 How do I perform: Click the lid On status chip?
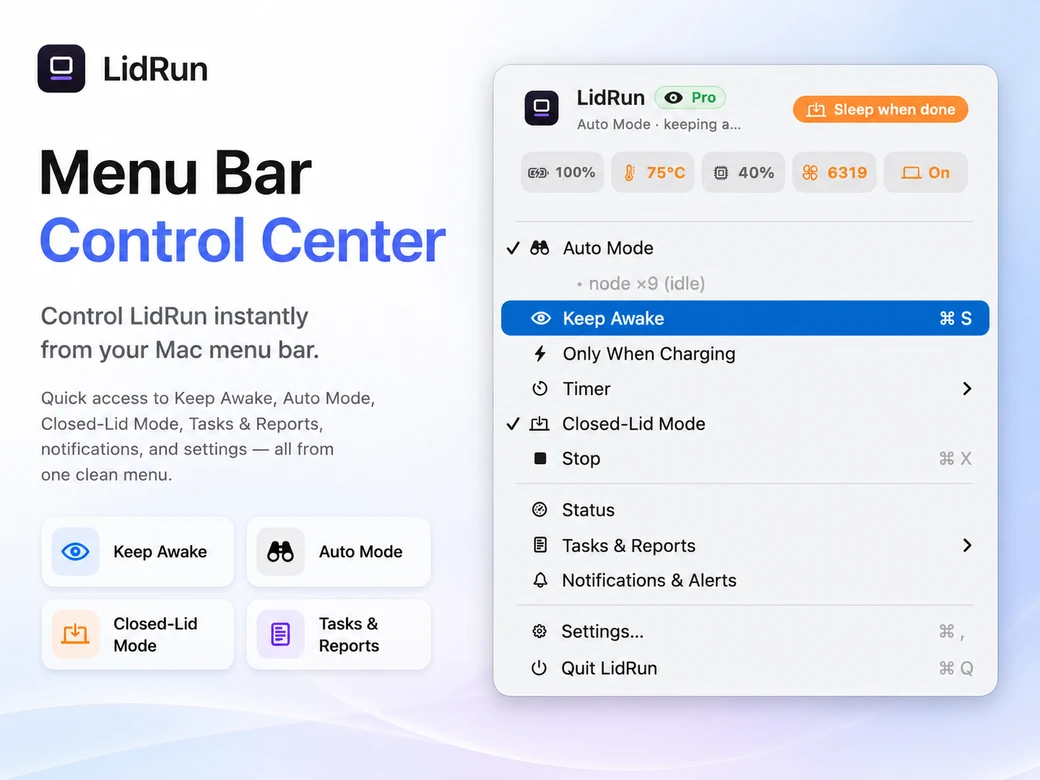(x=926, y=172)
